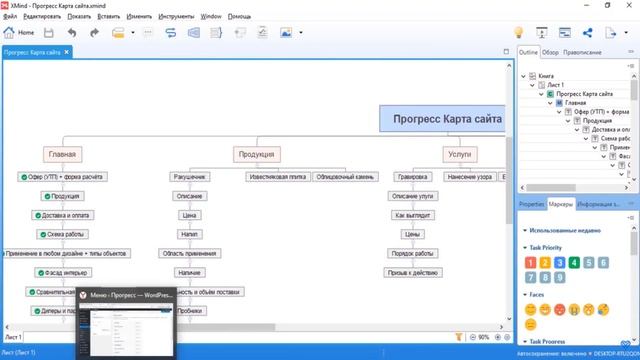Open the dropdown arrow next to export icon

click(626, 33)
